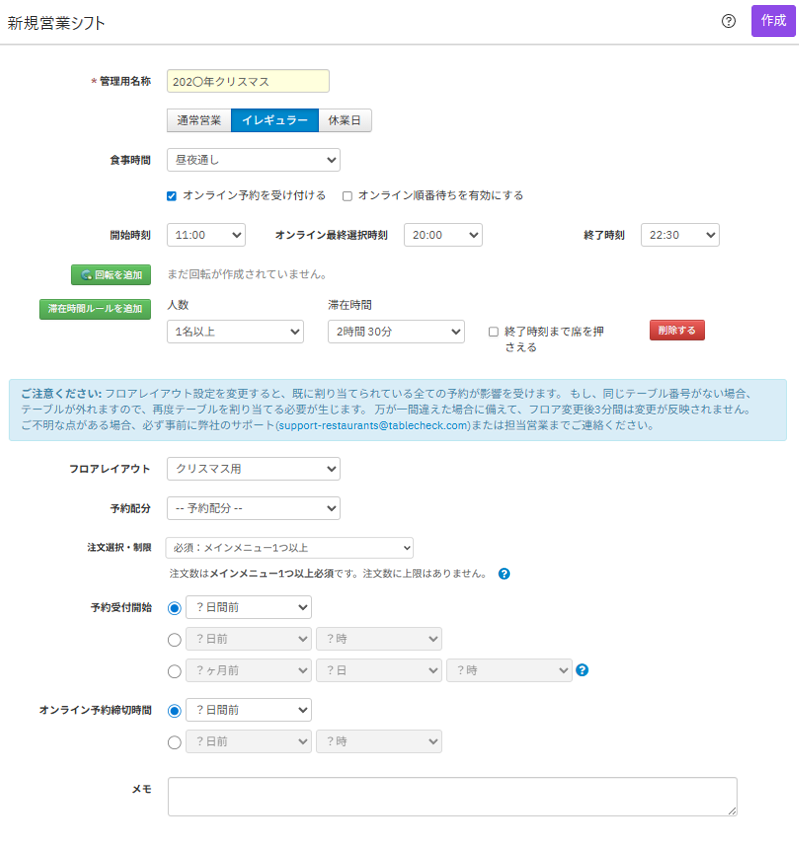Click the 管理用名称 text field

[248, 81]
